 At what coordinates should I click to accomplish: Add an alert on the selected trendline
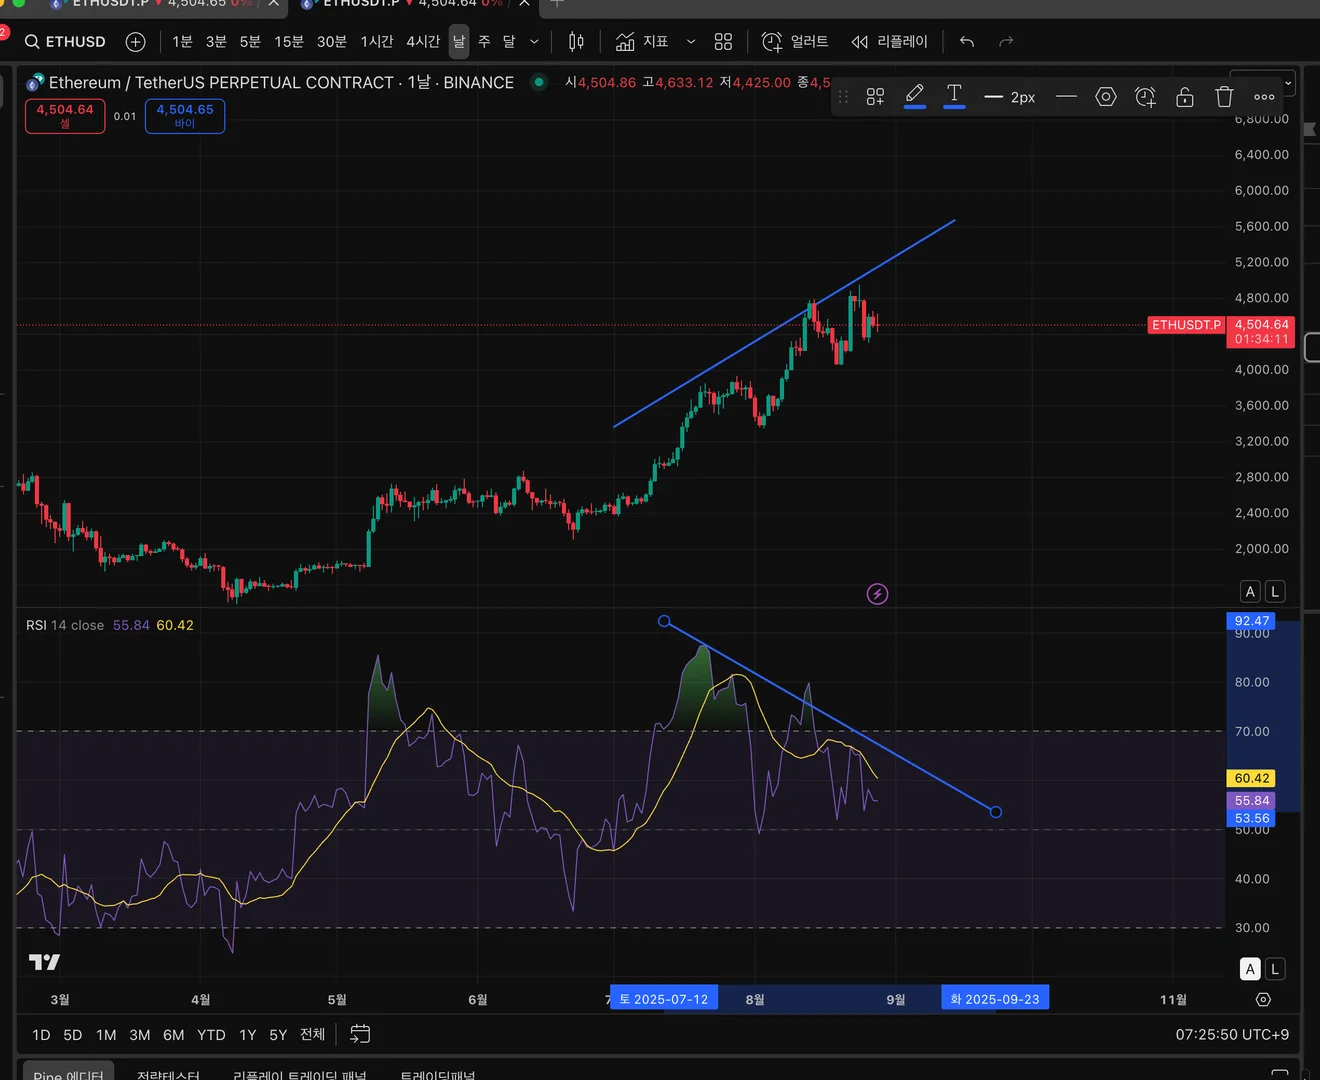point(1146,97)
